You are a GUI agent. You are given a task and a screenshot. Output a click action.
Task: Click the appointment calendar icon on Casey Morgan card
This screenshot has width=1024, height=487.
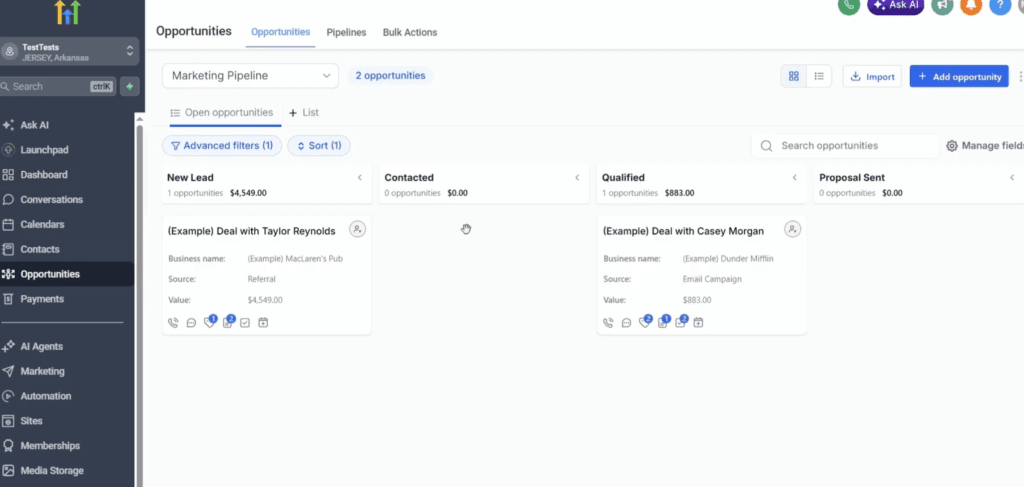click(698, 322)
